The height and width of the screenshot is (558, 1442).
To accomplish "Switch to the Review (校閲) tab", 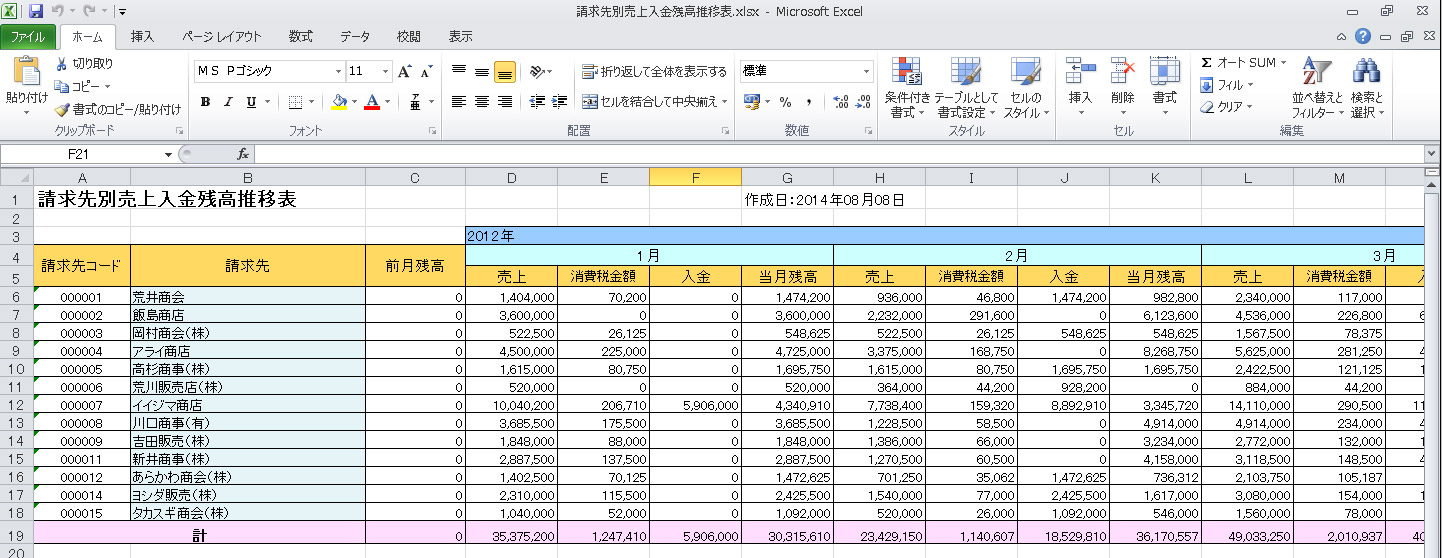I will point(408,37).
